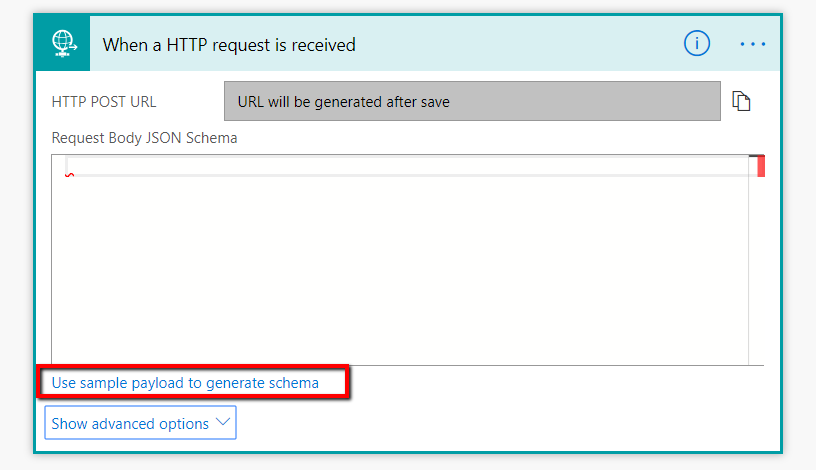The height and width of the screenshot is (470, 816).
Task: Open the info icon in the card header
Action: [696, 44]
